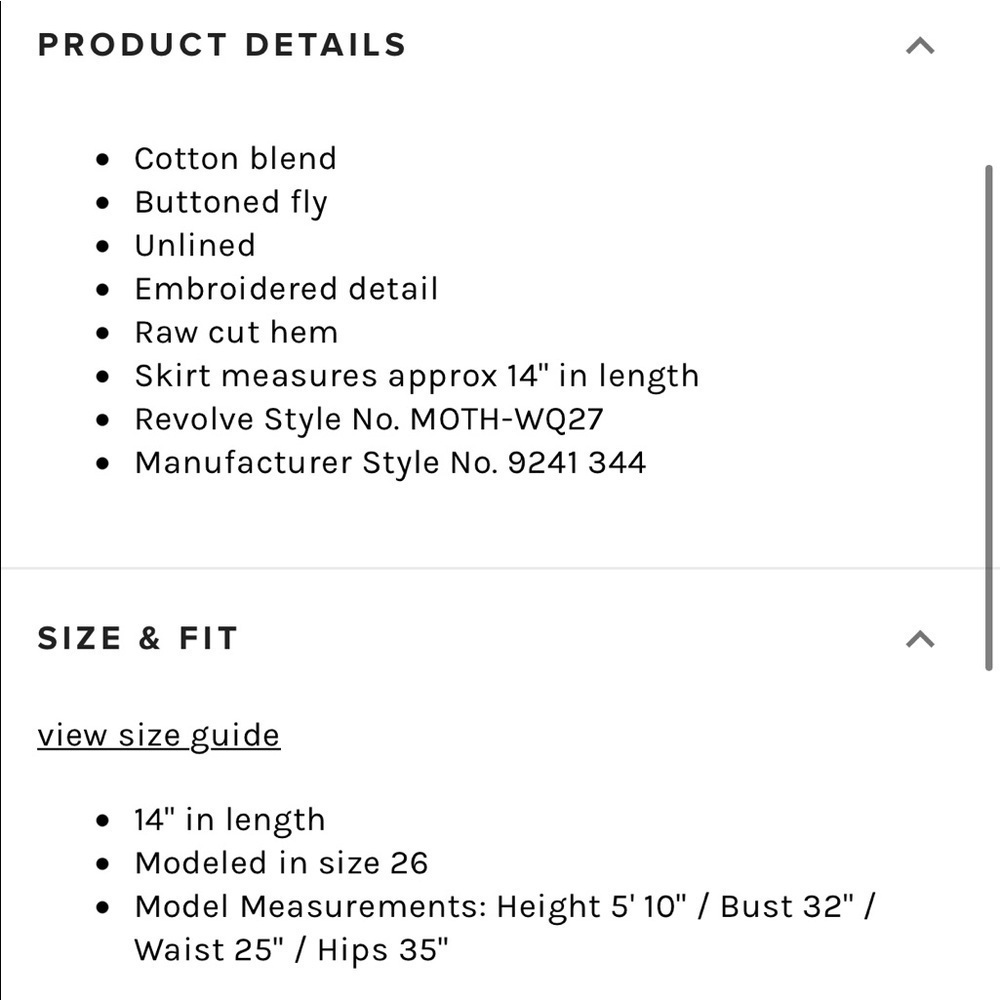Select the Cotton blend detail line
Viewport: 1000px width, 1000px height.
point(235,159)
